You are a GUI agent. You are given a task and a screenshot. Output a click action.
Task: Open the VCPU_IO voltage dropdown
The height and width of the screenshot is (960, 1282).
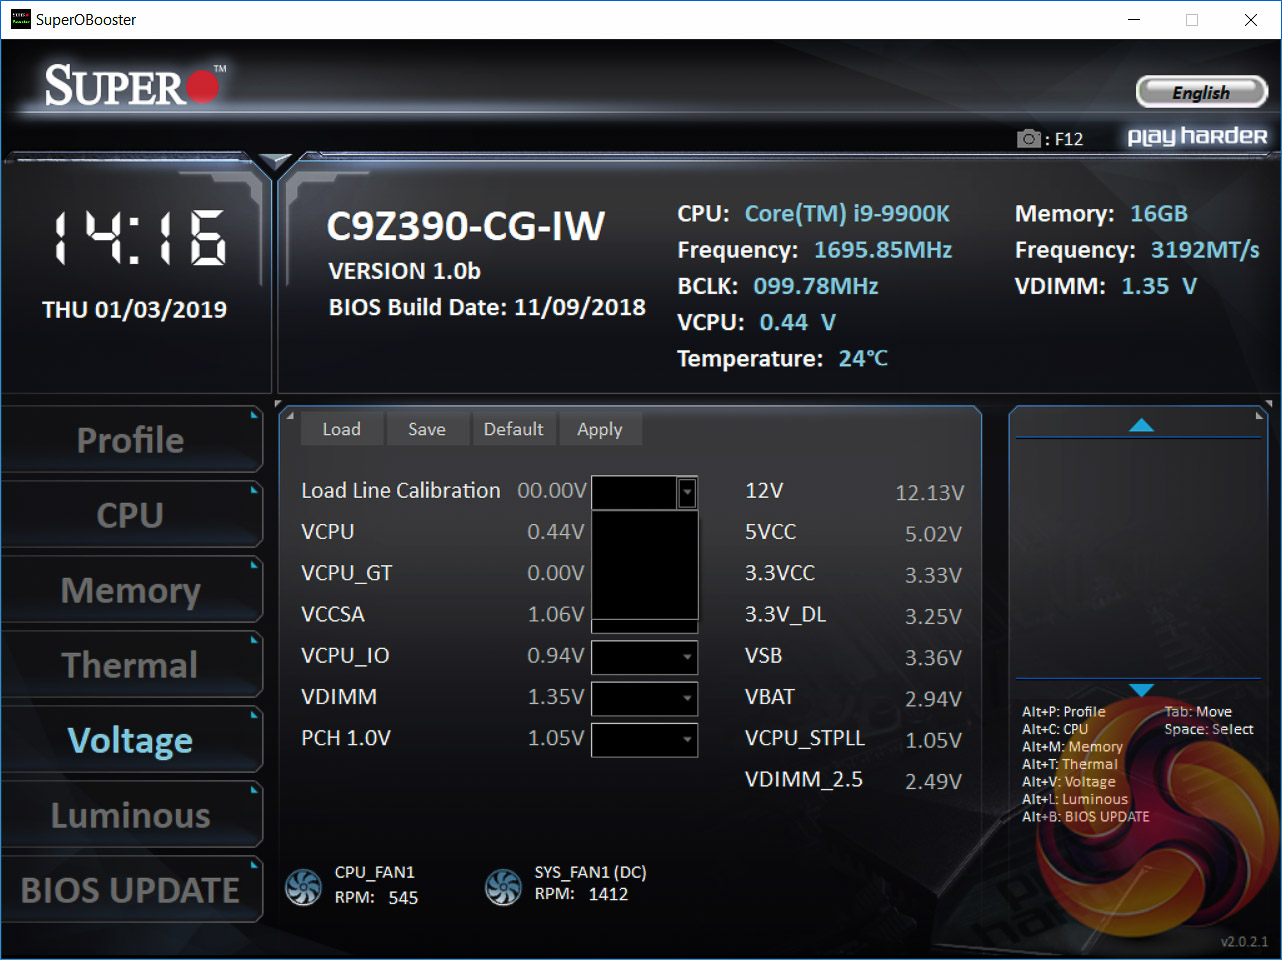click(645, 657)
